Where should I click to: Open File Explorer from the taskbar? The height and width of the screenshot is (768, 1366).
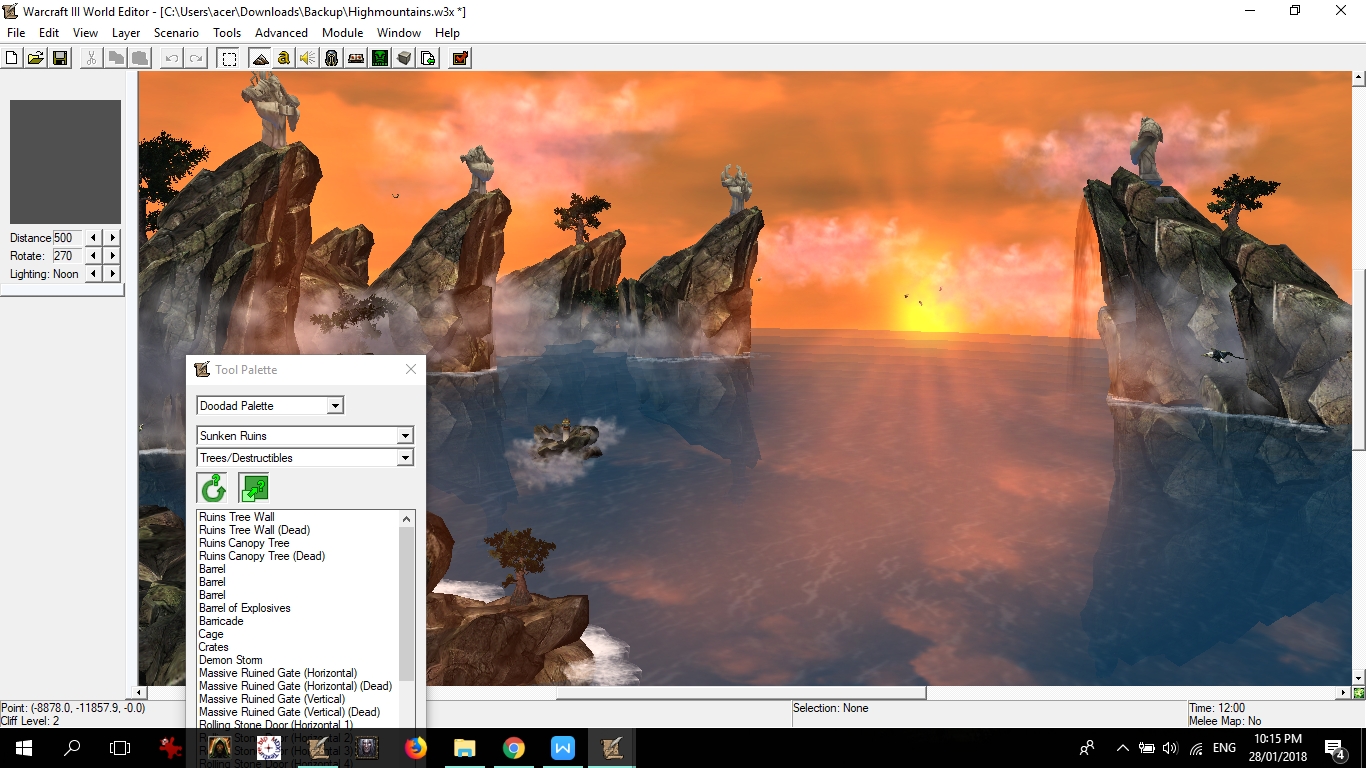click(465, 747)
